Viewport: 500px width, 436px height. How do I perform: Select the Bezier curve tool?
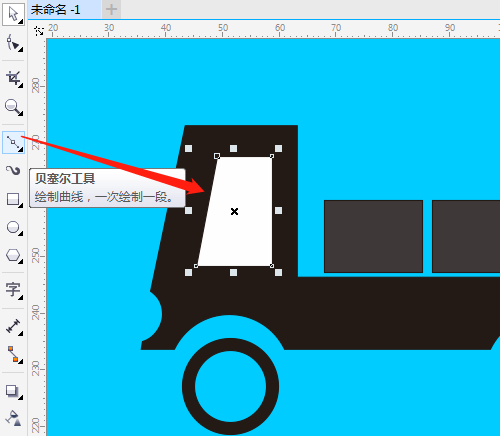pyautogui.click(x=13, y=143)
